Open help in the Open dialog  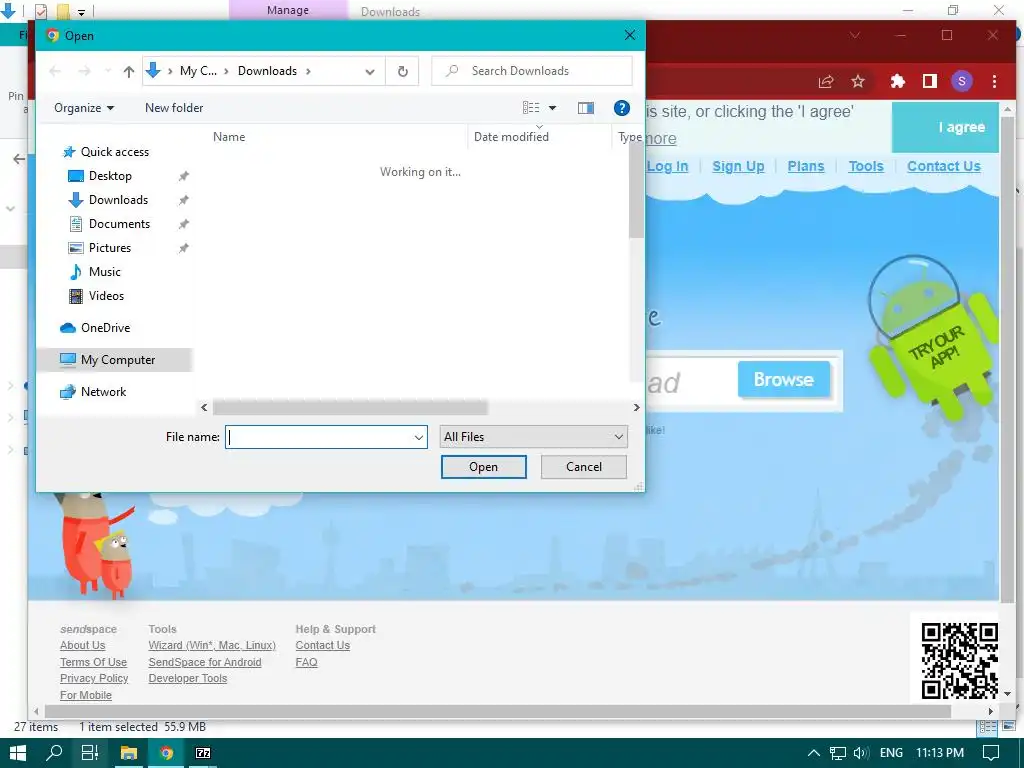tap(622, 108)
